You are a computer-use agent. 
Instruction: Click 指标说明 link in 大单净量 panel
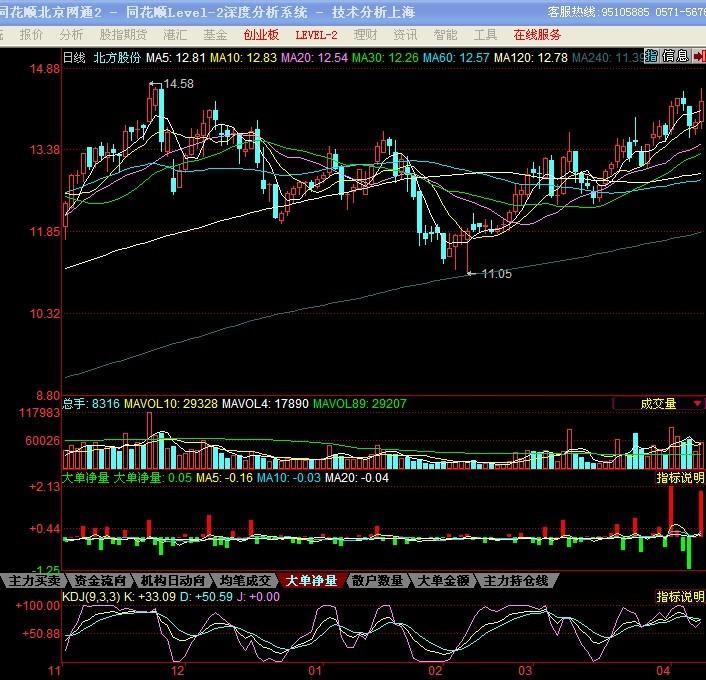680,478
